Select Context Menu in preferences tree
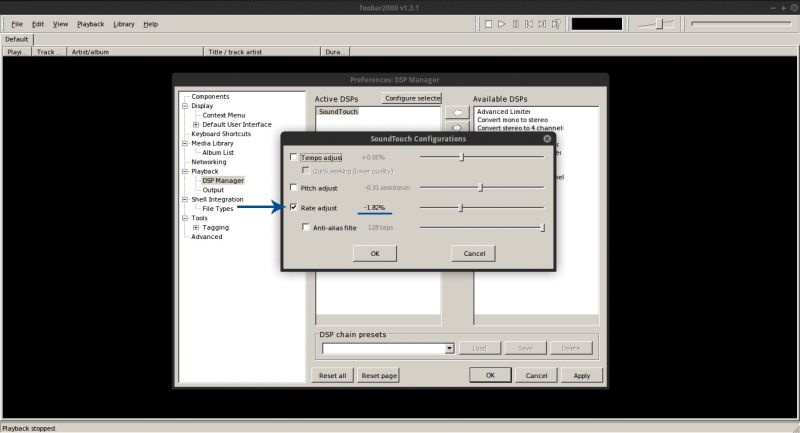Image resolution: width=800 pixels, height=433 pixels. (223, 115)
